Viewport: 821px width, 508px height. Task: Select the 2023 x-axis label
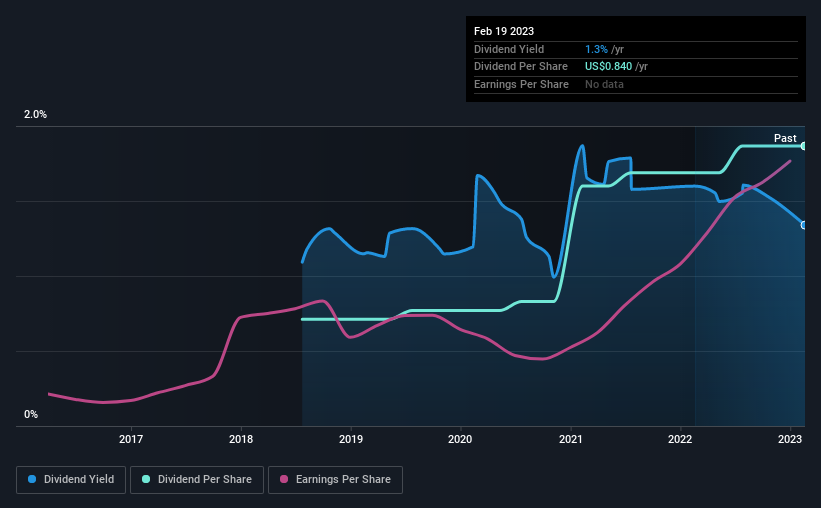pos(790,439)
